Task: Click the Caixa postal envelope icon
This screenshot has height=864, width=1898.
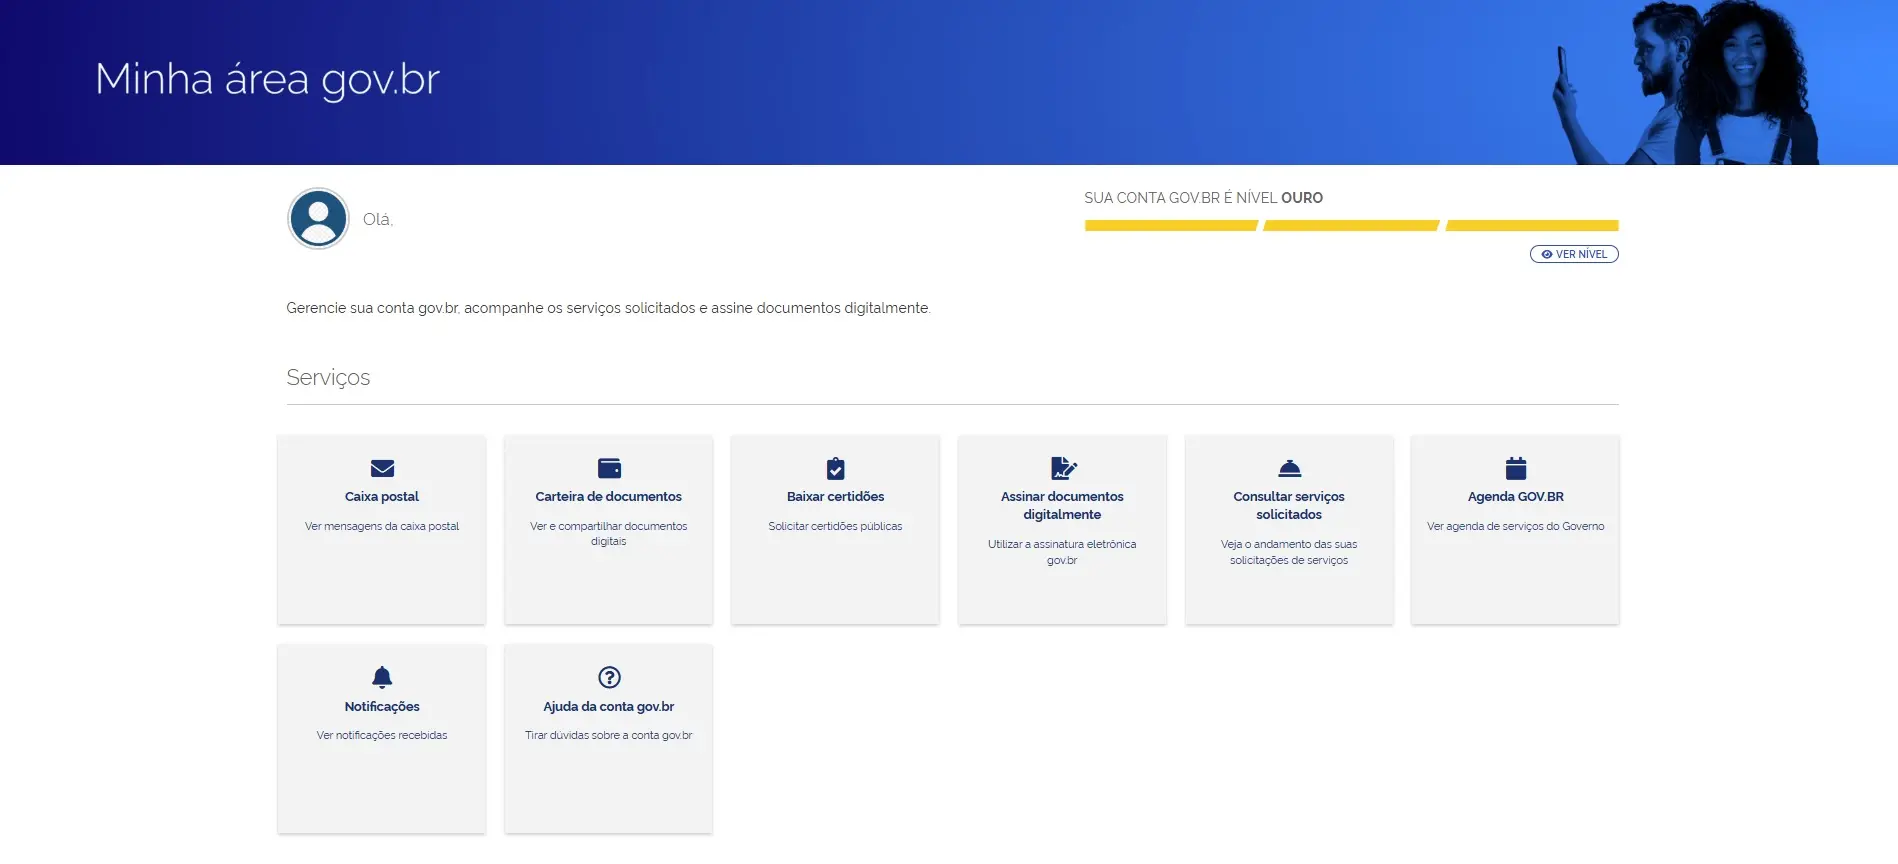Action: (x=382, y=468)
